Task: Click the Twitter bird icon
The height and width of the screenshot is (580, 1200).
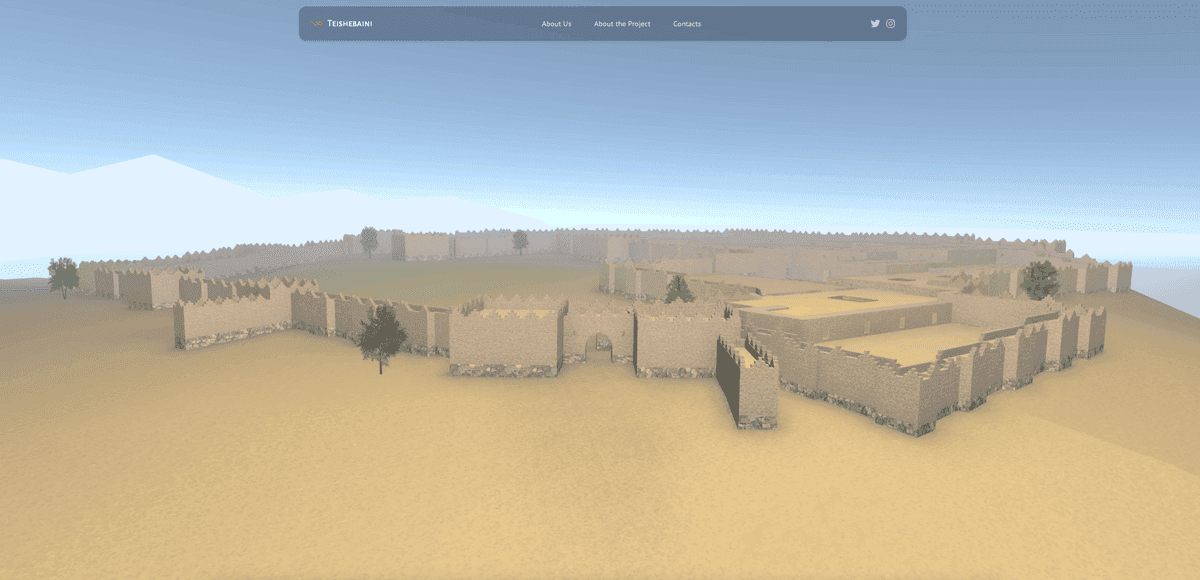Action: (875, 22)
